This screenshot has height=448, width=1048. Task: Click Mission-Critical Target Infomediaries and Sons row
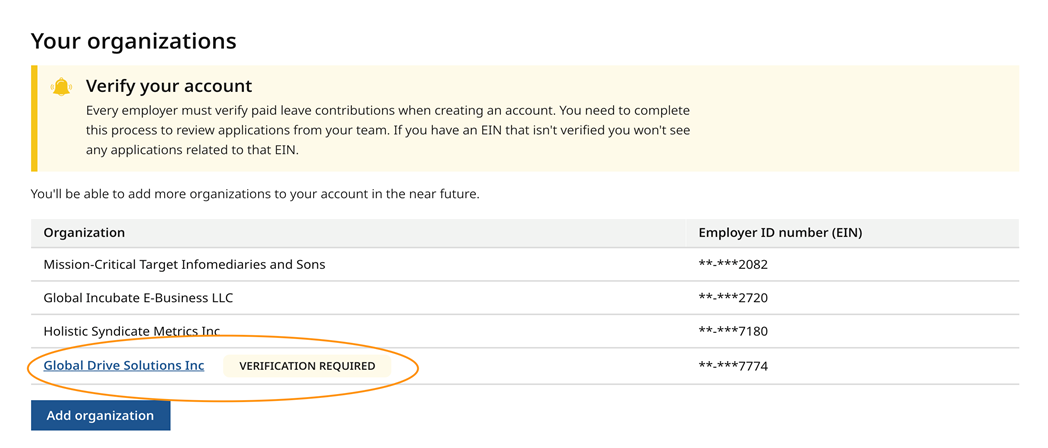click(525, 264)
